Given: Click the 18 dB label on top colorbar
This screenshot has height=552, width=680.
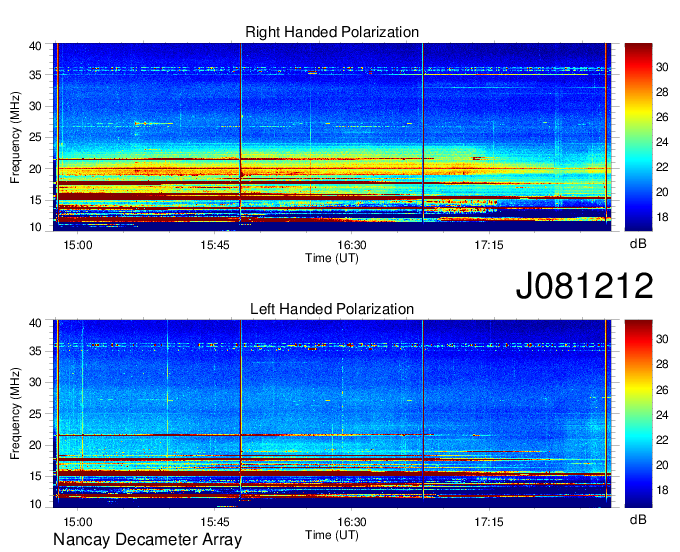Looking at the screenshot, I should [662, 217].
